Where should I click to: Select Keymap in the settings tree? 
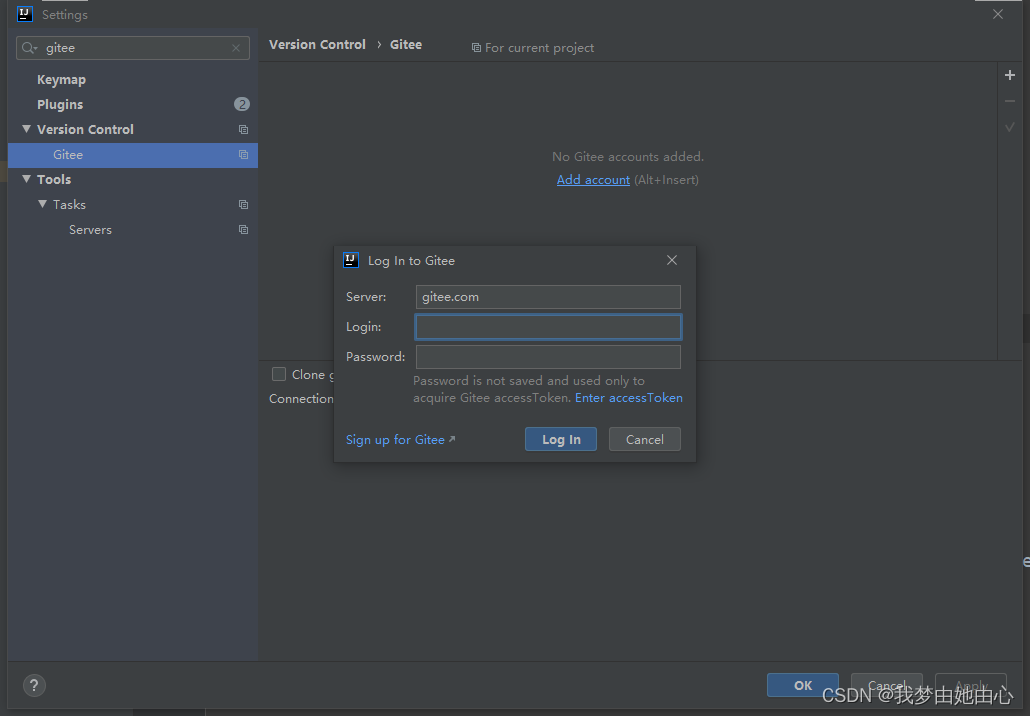[x=61, y=79]
